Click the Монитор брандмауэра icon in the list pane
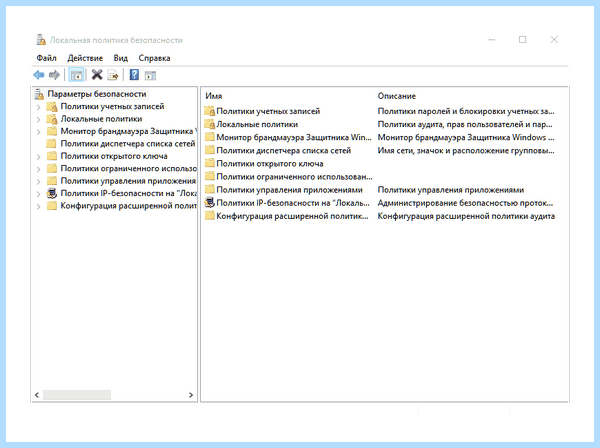 209,137
